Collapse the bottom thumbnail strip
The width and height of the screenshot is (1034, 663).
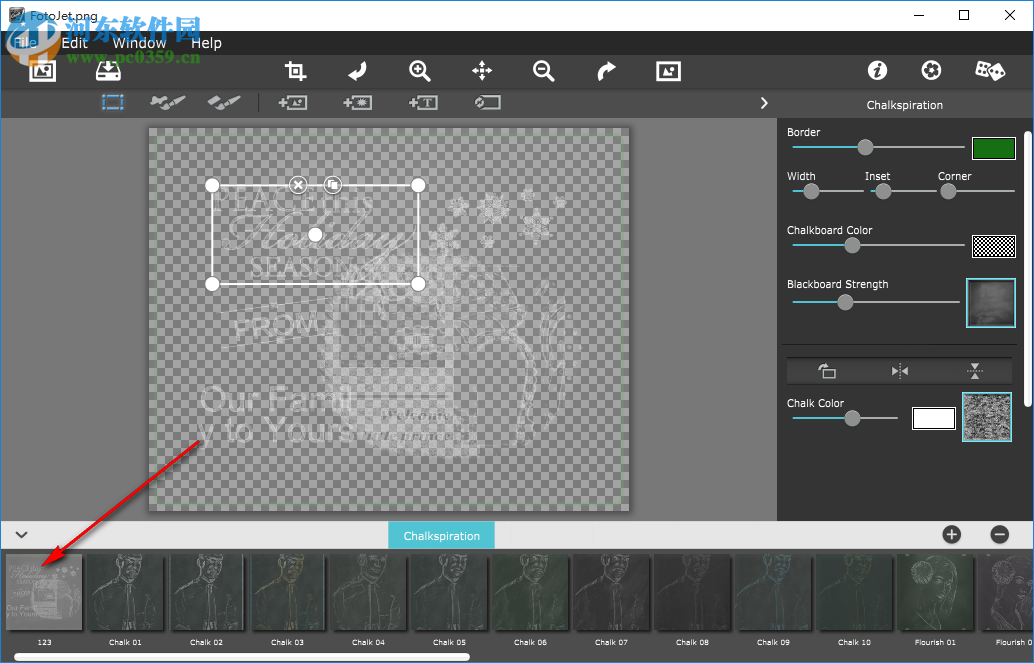(21, 535)
